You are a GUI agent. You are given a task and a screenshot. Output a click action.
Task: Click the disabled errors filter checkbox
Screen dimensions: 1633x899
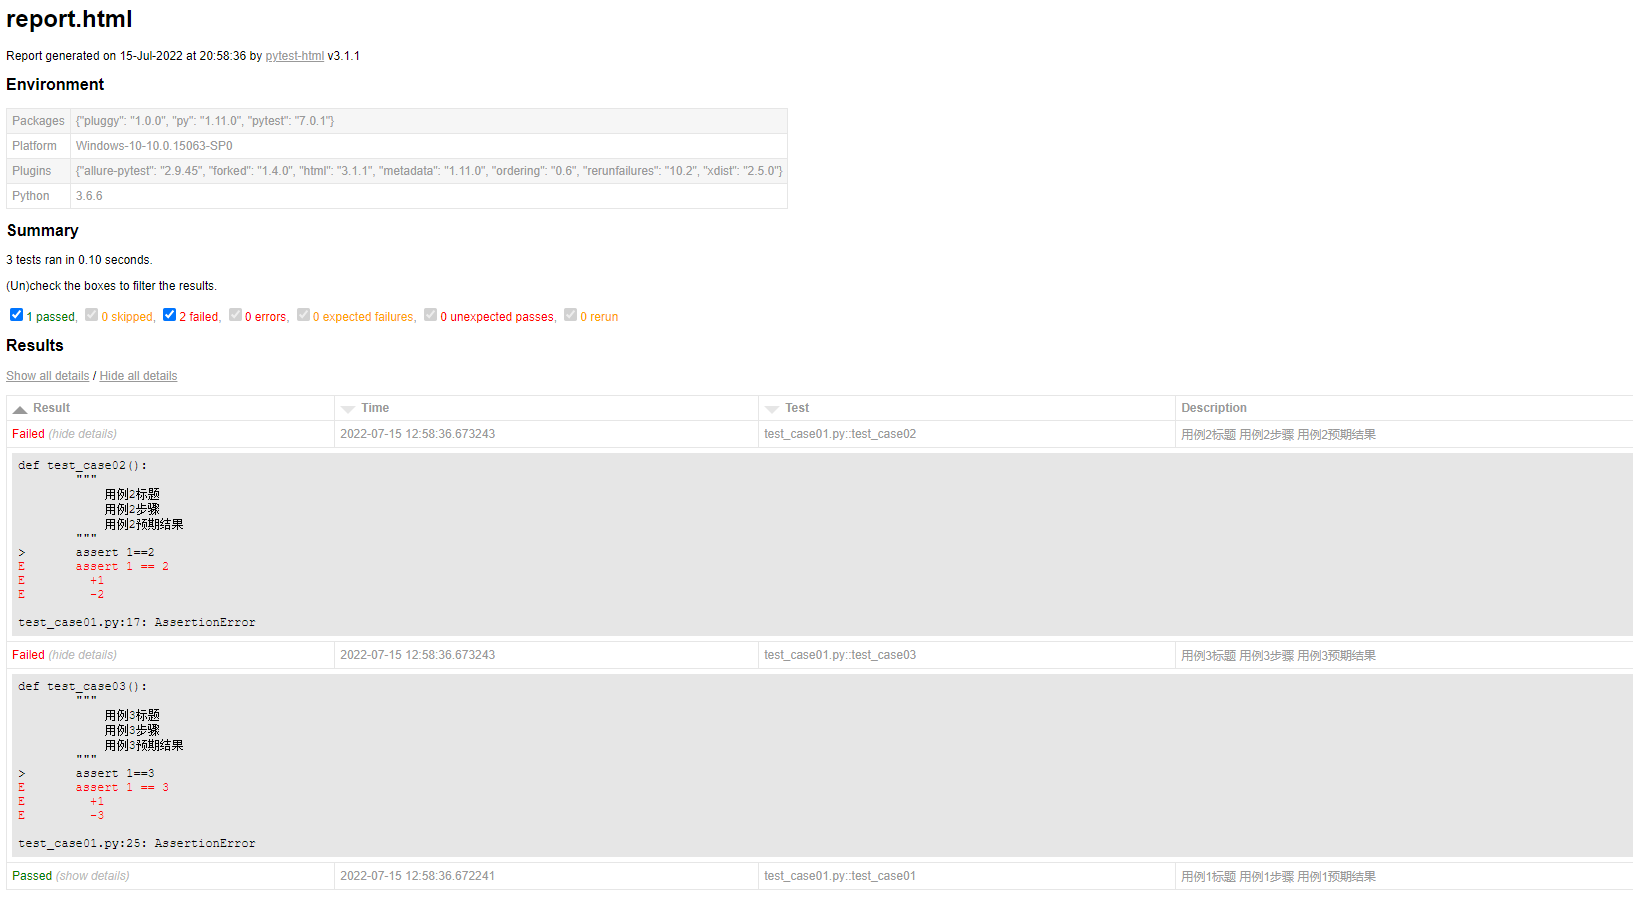pos(235,315)
